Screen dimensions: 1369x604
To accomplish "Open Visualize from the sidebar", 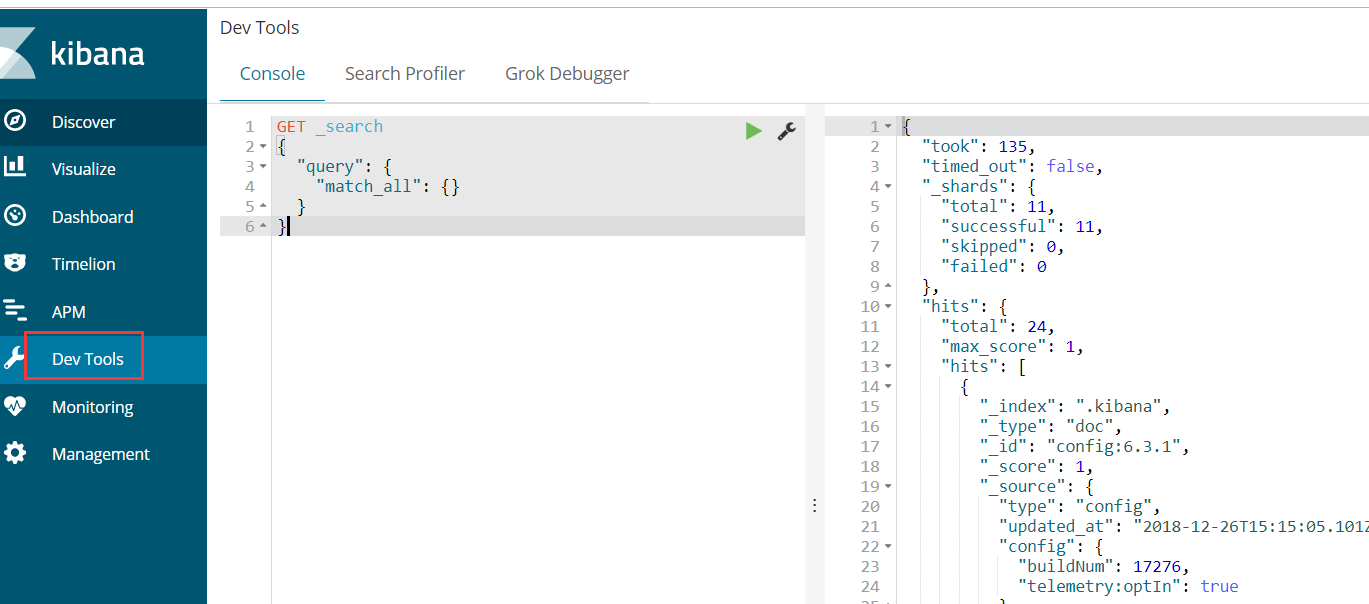I will point(84,169).
